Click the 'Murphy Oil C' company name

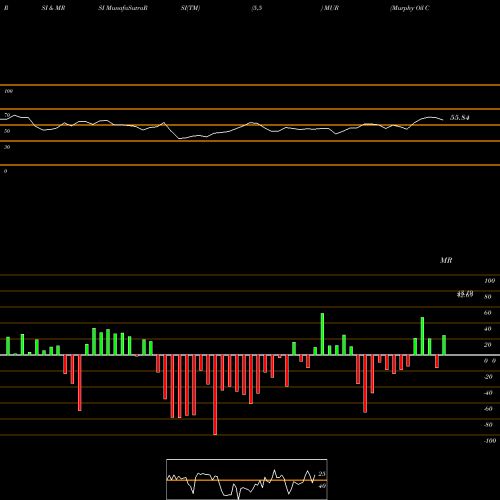(x=410, y=8)
